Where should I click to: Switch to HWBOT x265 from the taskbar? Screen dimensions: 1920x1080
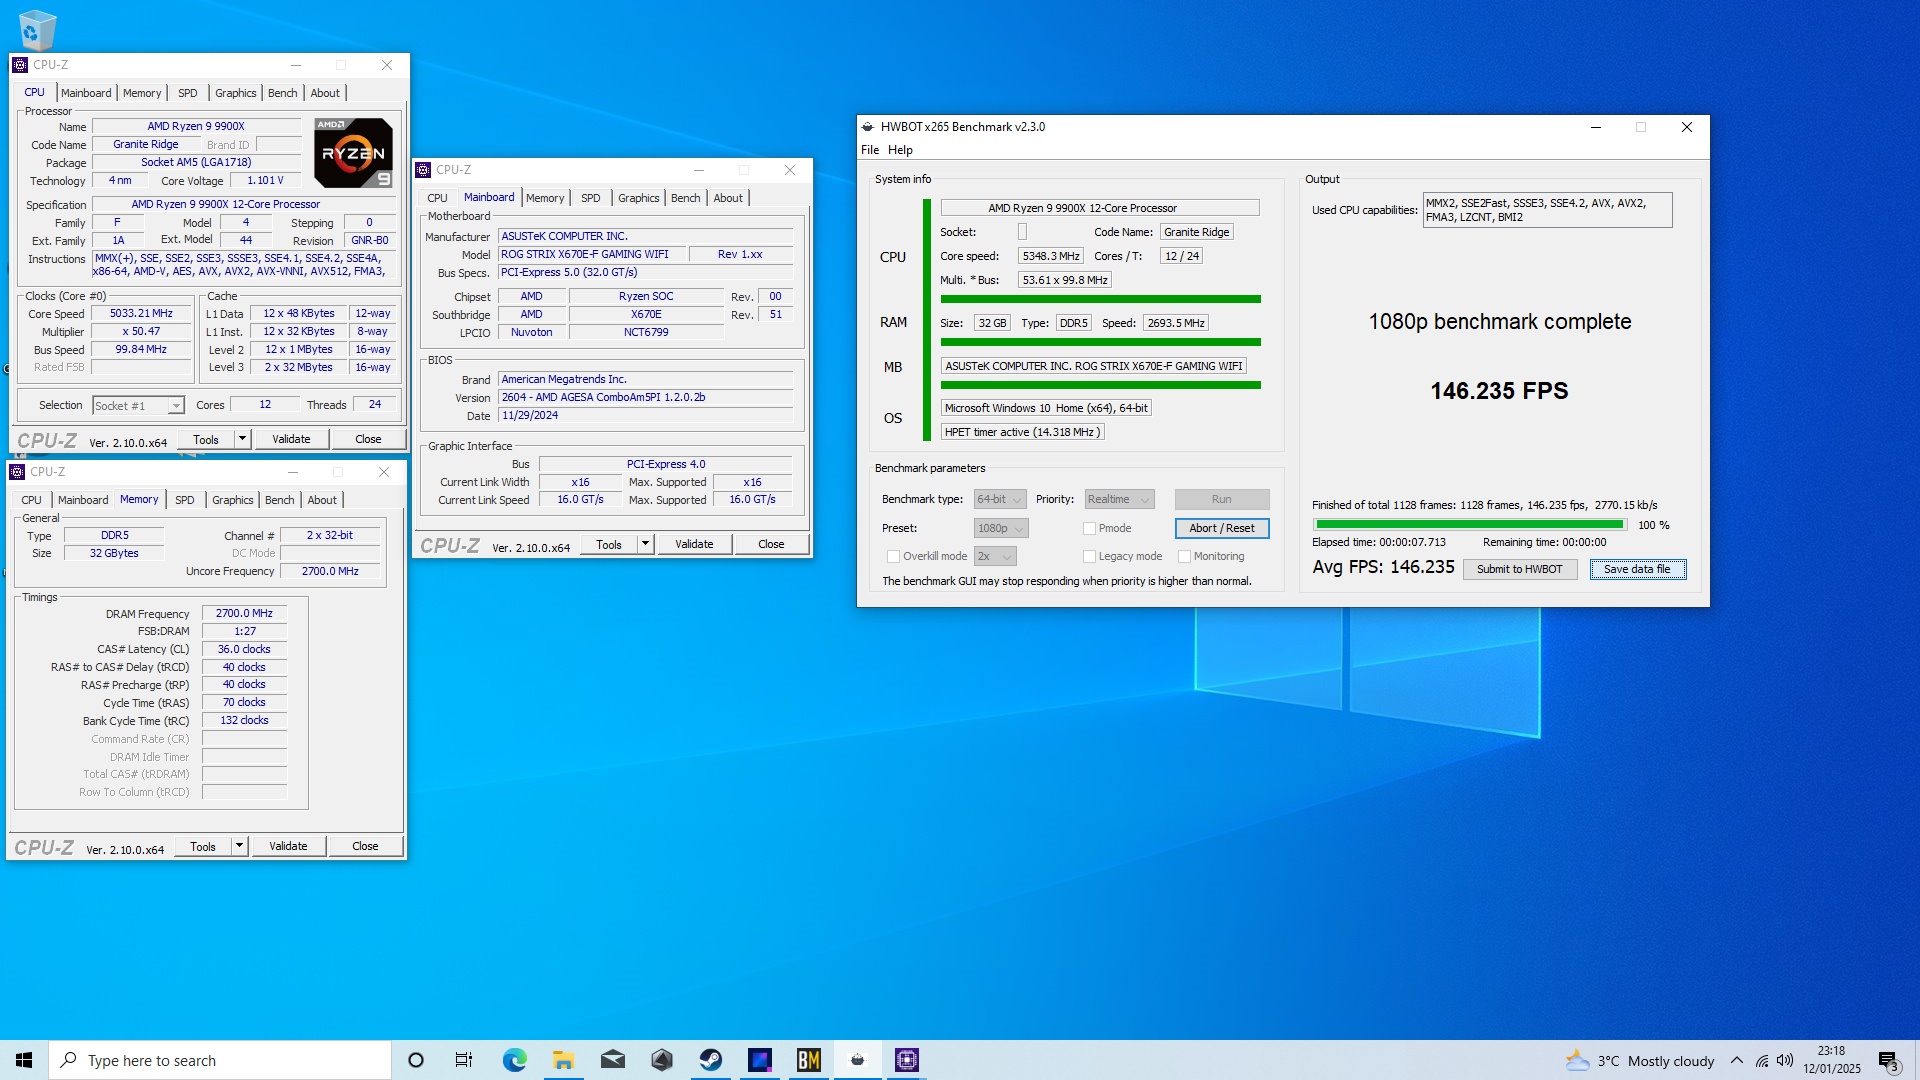(x=857, y=1060)
